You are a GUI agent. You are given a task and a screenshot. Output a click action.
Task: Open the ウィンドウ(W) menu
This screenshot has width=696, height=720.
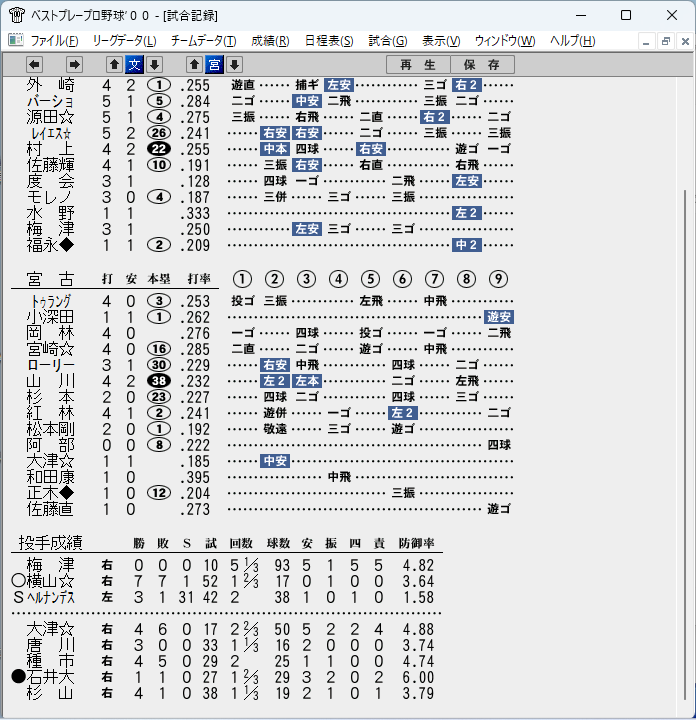(x=505, y=41)
